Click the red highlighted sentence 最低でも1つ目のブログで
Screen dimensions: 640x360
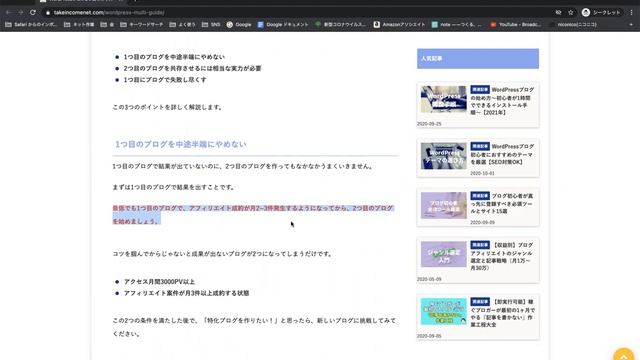253,214
